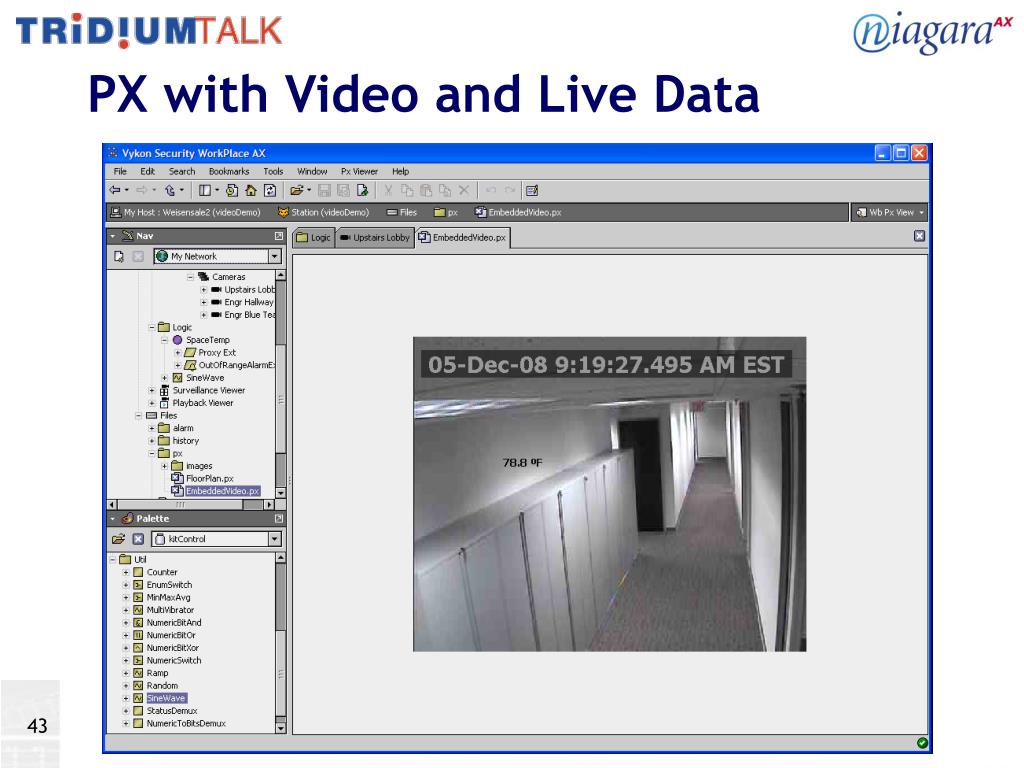Click the Toggle edit mode toolbar icon
1024x768 pixels.
532,190
